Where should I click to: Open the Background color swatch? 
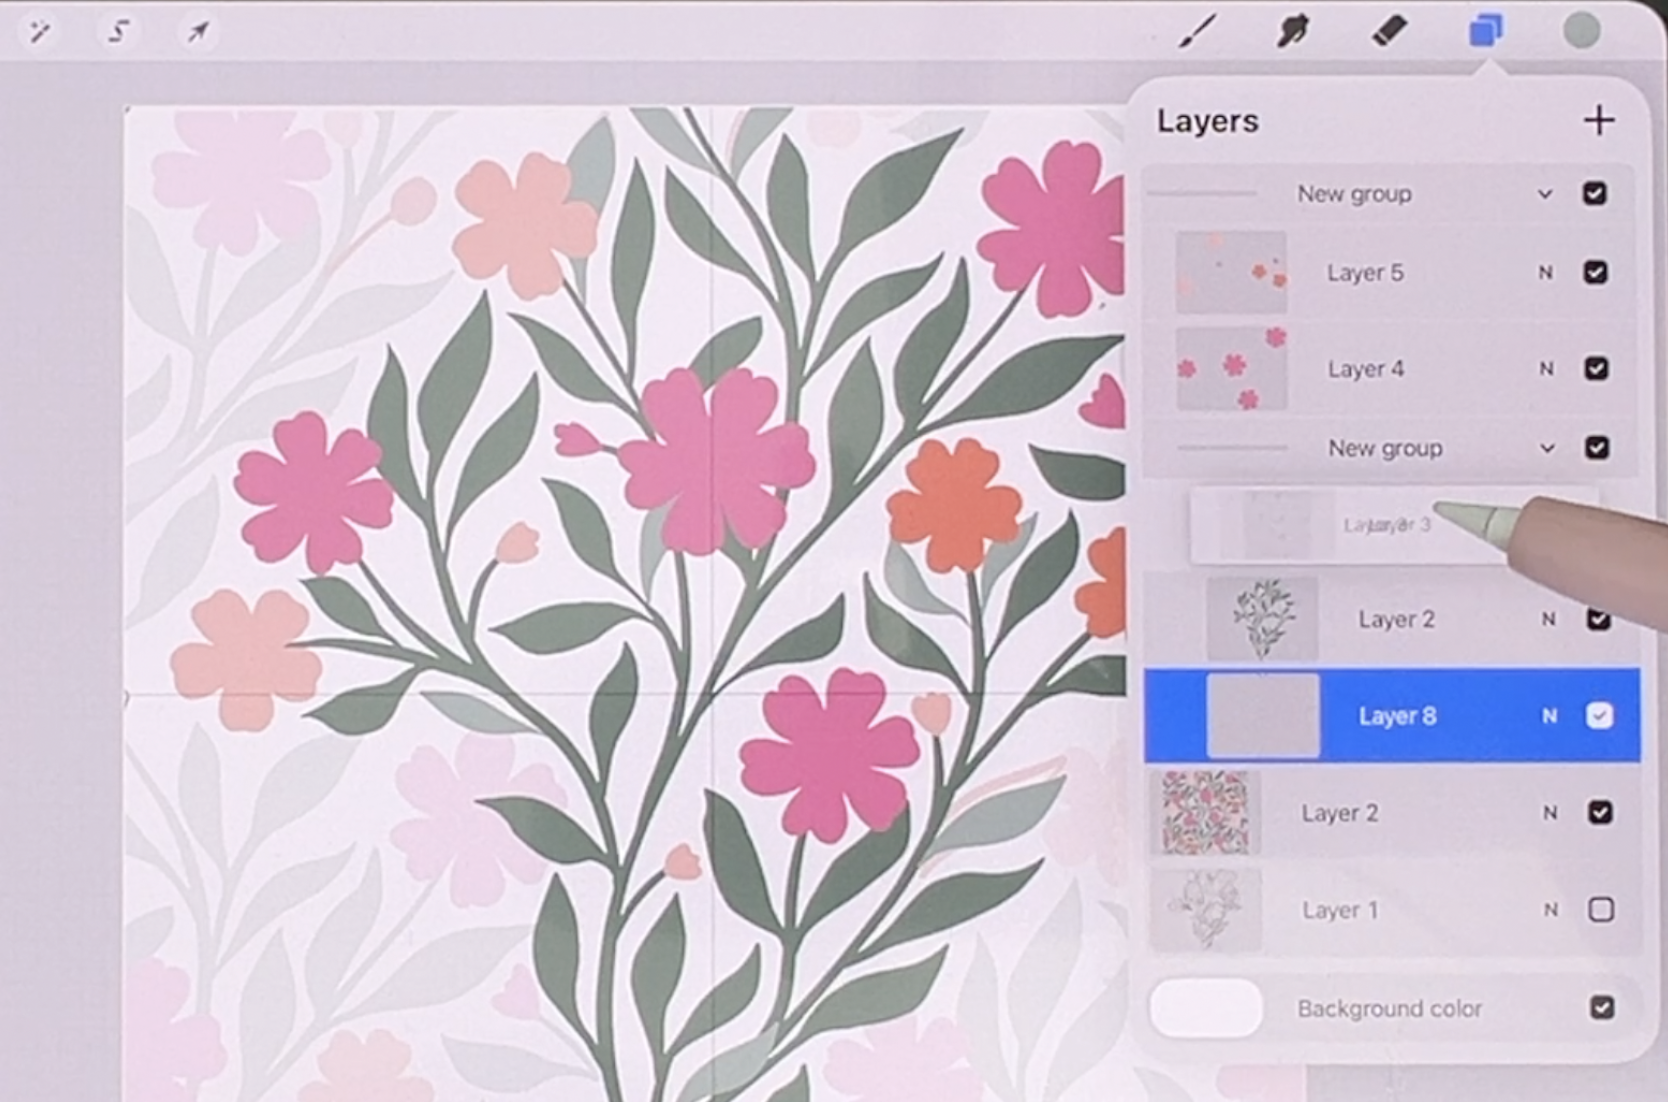point(1207,1007)
